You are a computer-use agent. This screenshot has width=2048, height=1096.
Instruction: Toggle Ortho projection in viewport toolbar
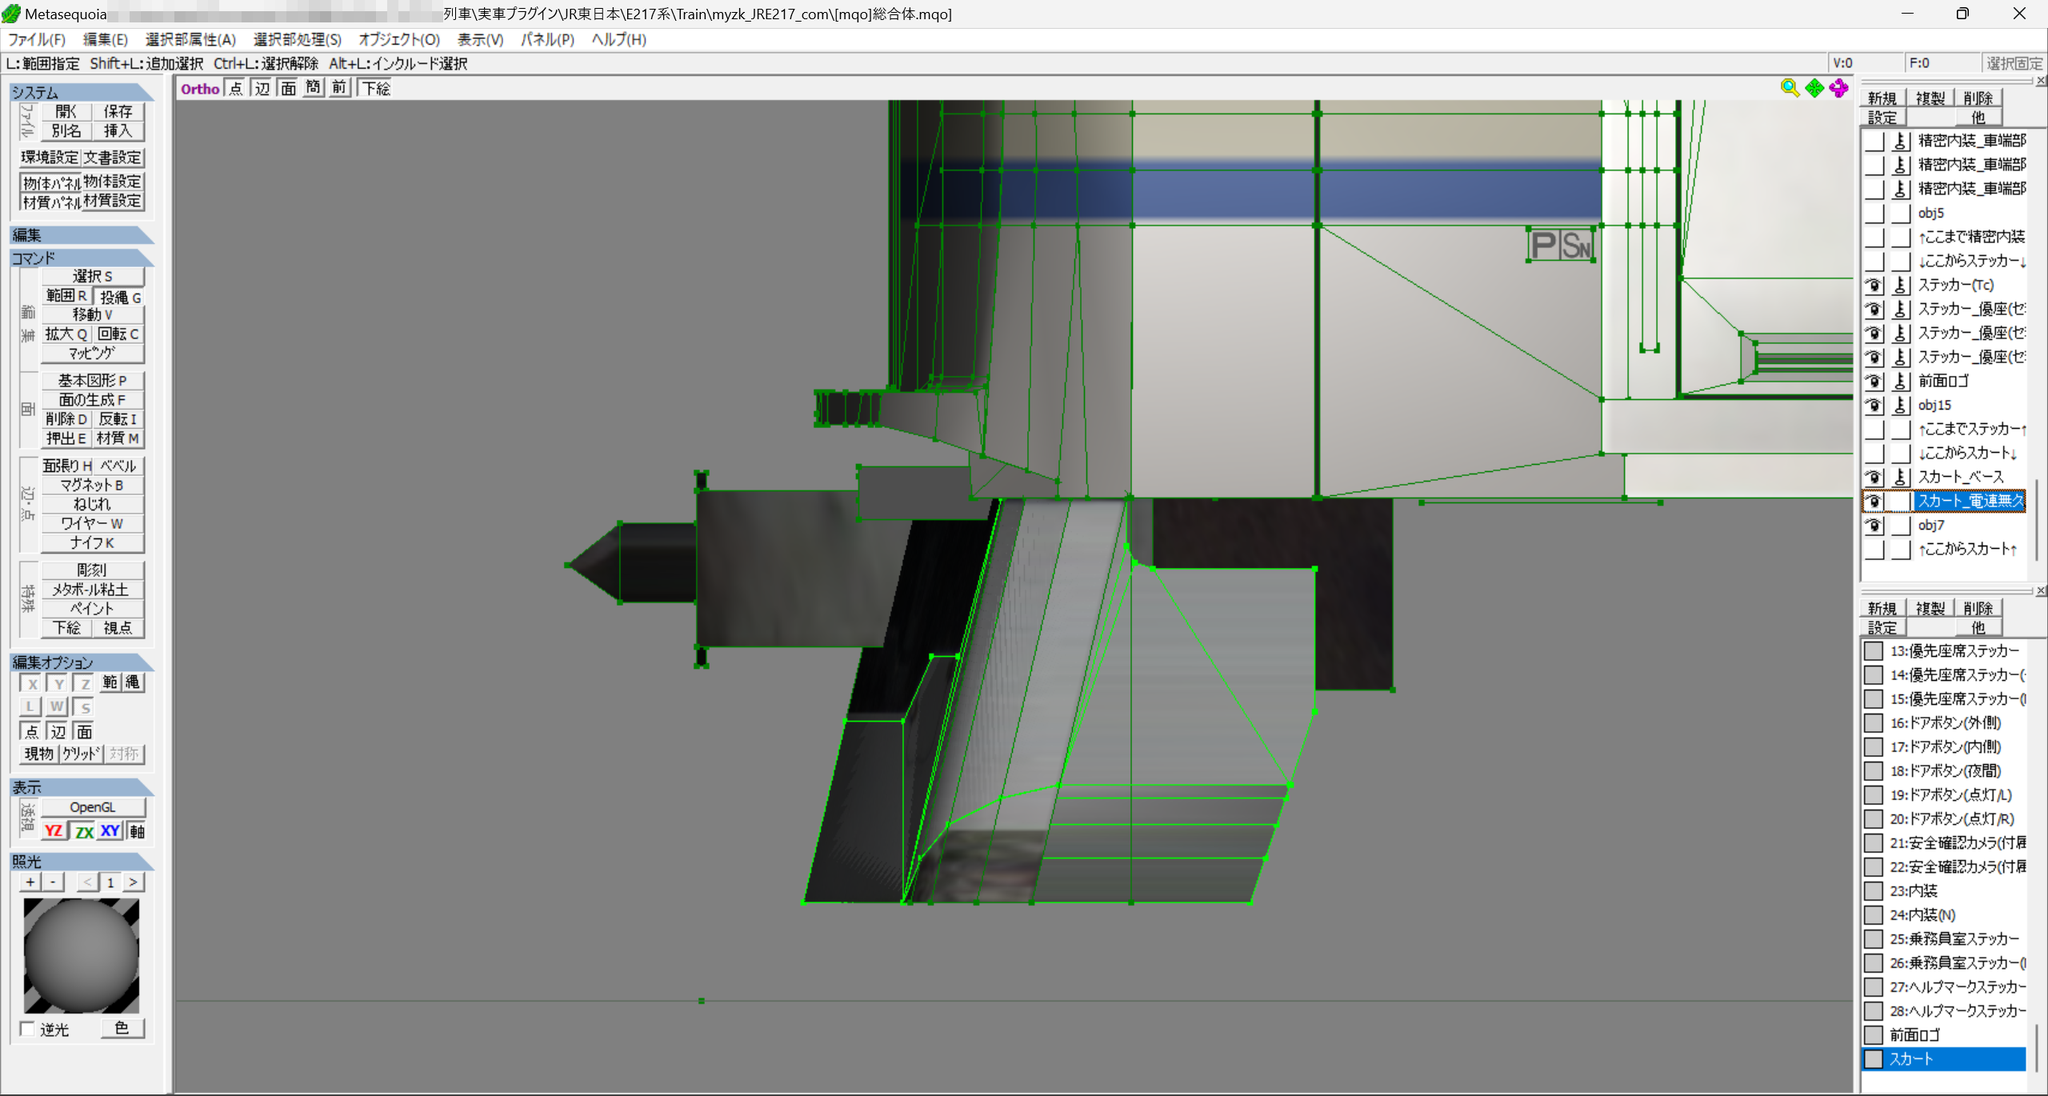point(200,88)
